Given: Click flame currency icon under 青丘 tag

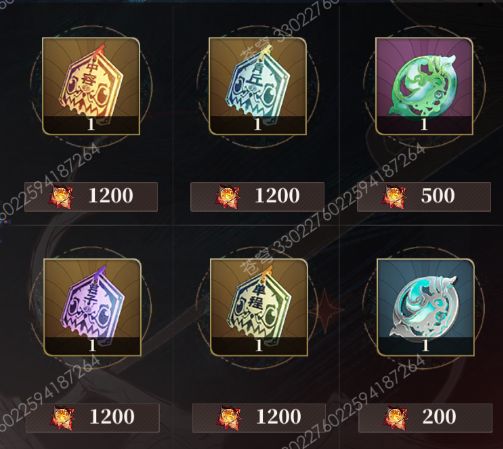Looking at the screenshot, I should tap(228, 197).
